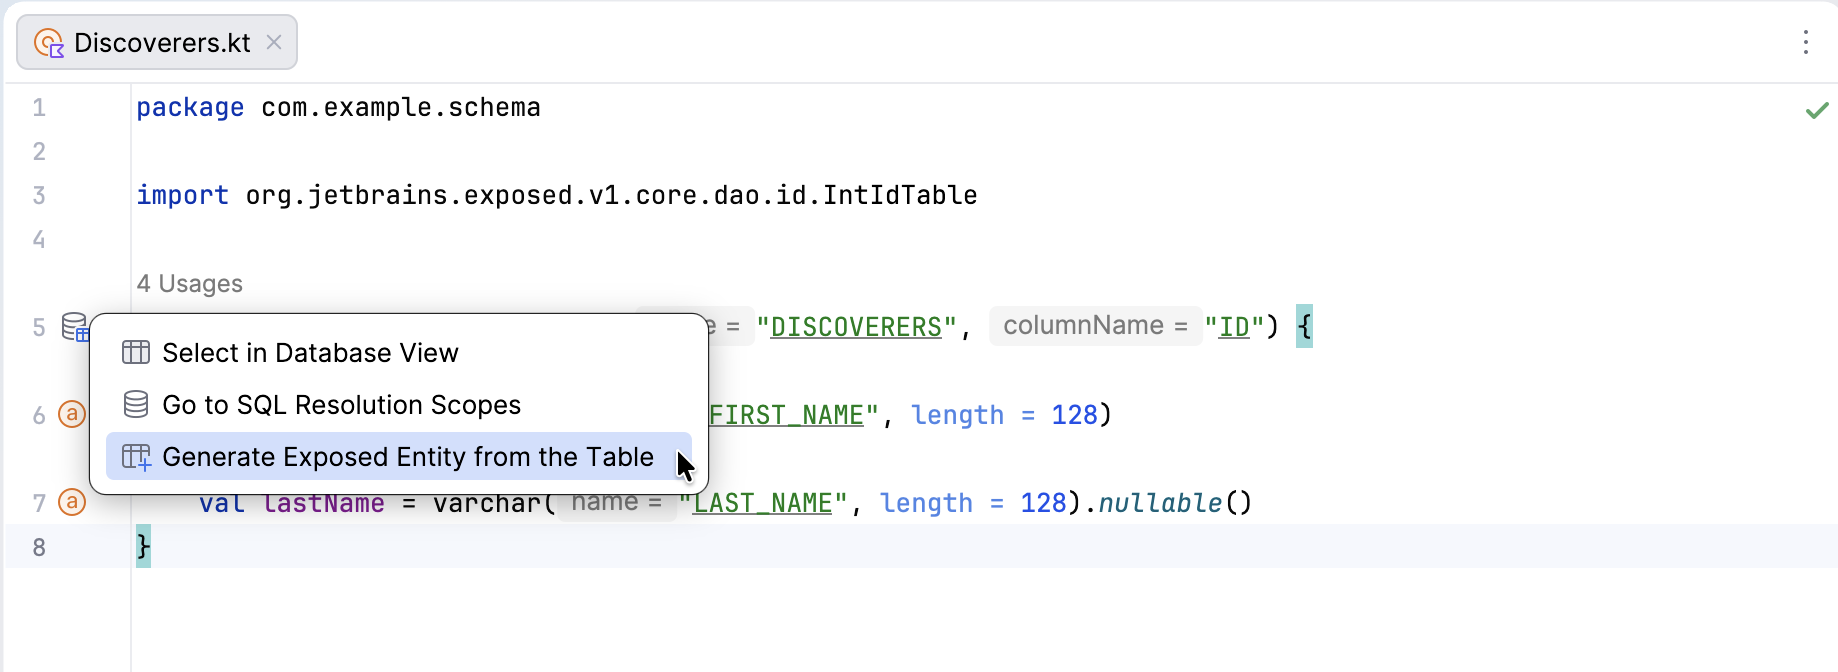The width and height of the screenshot is (1838, 672).
Task: Click the length parameter on line 6
Action: [957, 415]
